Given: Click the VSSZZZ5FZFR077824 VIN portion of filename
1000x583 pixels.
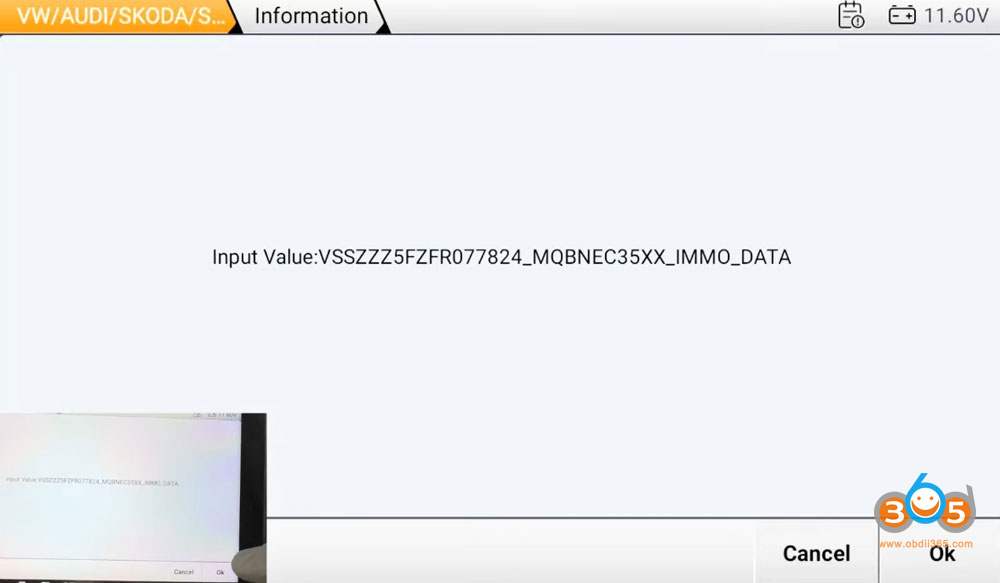Looking at the screenshot, I should click(420, 257).
